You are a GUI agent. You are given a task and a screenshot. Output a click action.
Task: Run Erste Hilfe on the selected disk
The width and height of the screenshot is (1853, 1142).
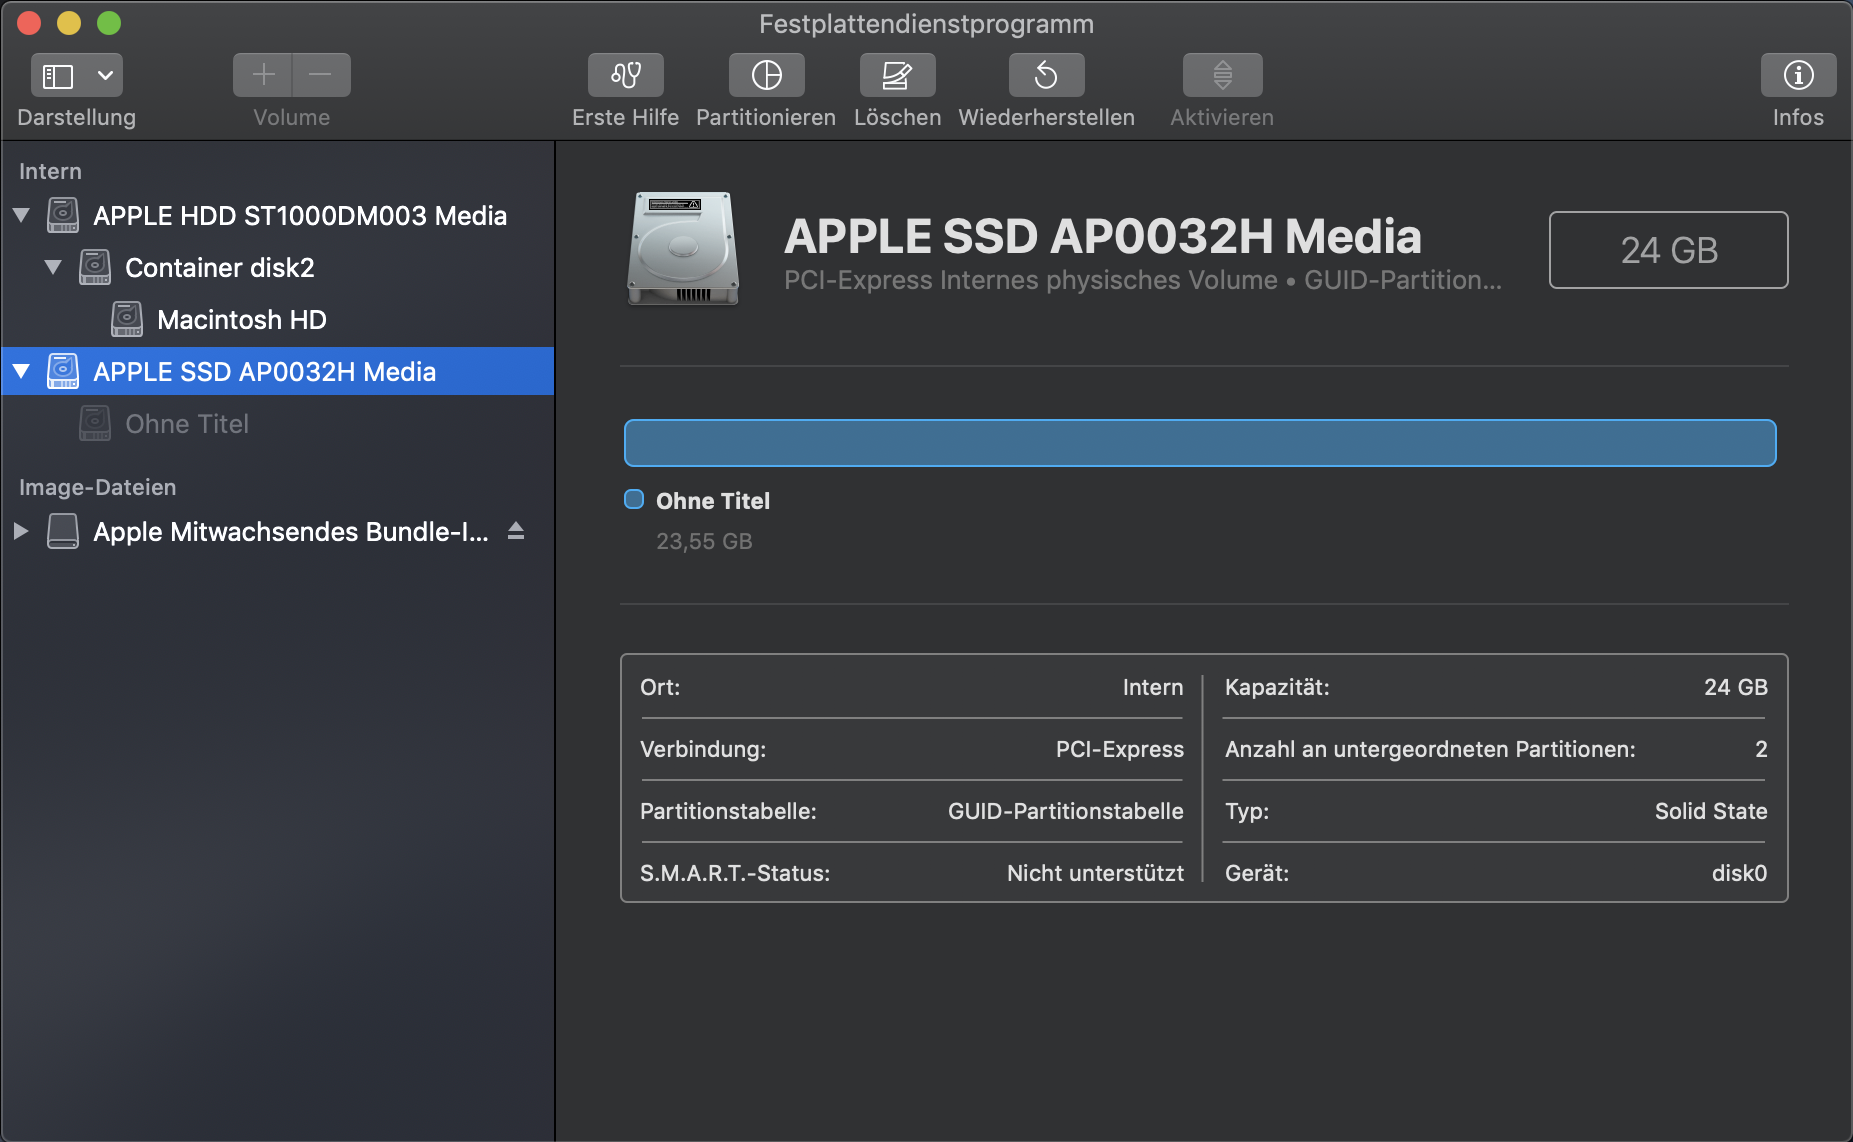625,76
